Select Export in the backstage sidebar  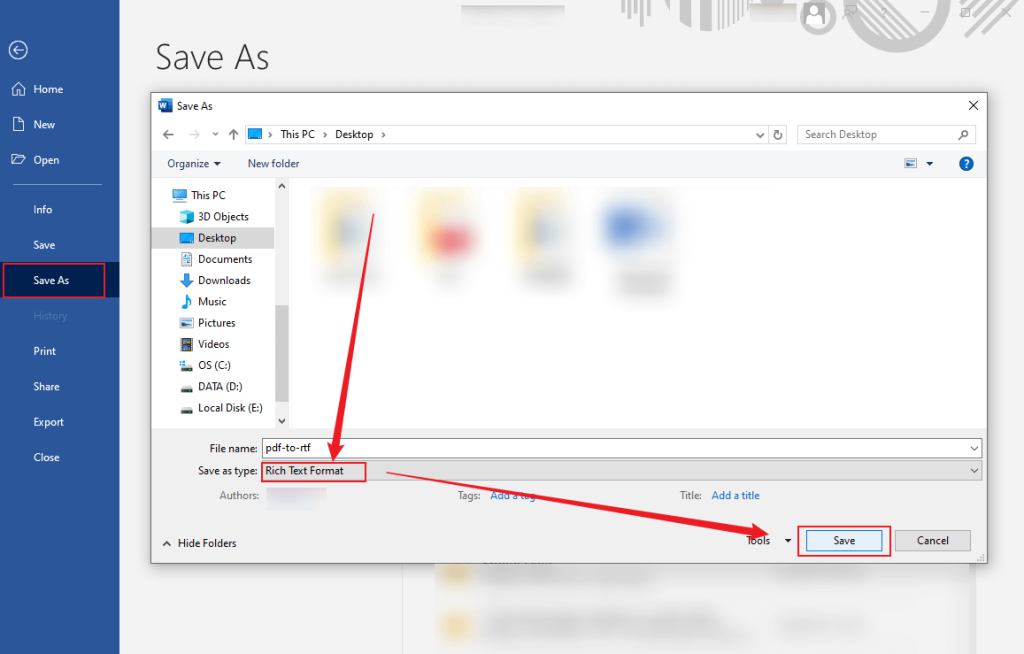pyautogui.click(x=47, y=421)
